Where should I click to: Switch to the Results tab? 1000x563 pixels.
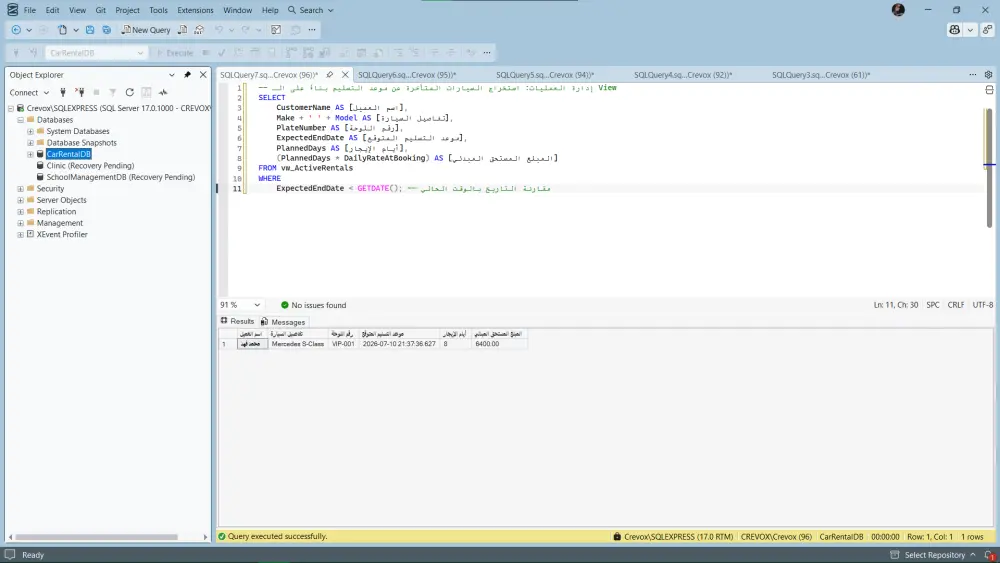point(237,321)
